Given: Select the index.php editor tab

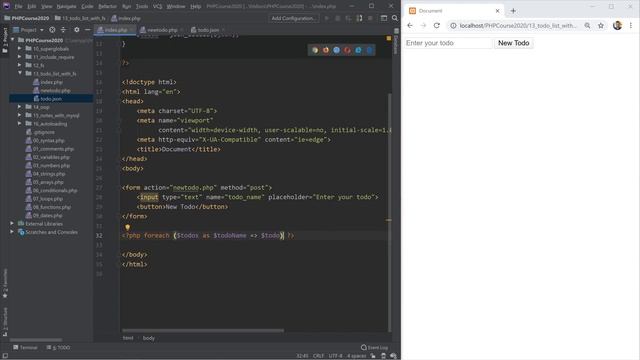Looking at the screenshot, I should (x=116, y=30).
